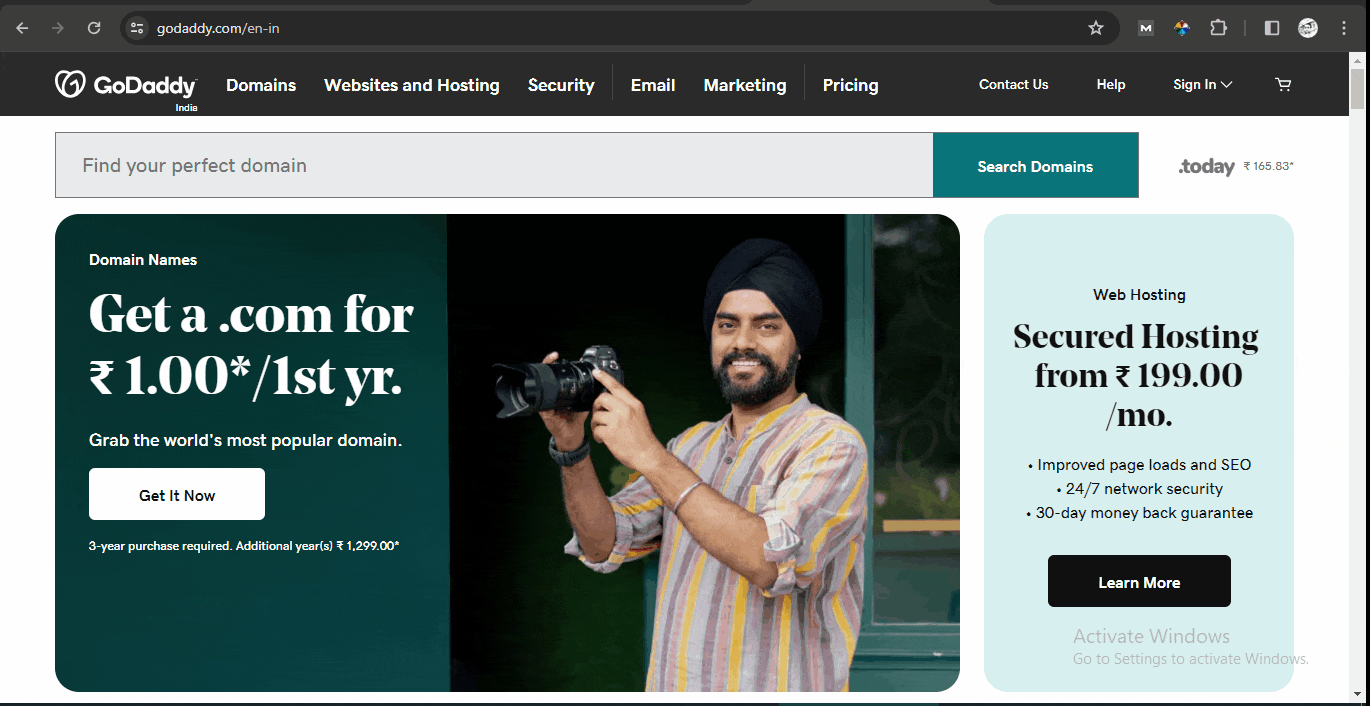Image resolution: width=1370 pixels, height=706 pixels.
Task: Click the Get It Now button
Action: tap(176, 493)
